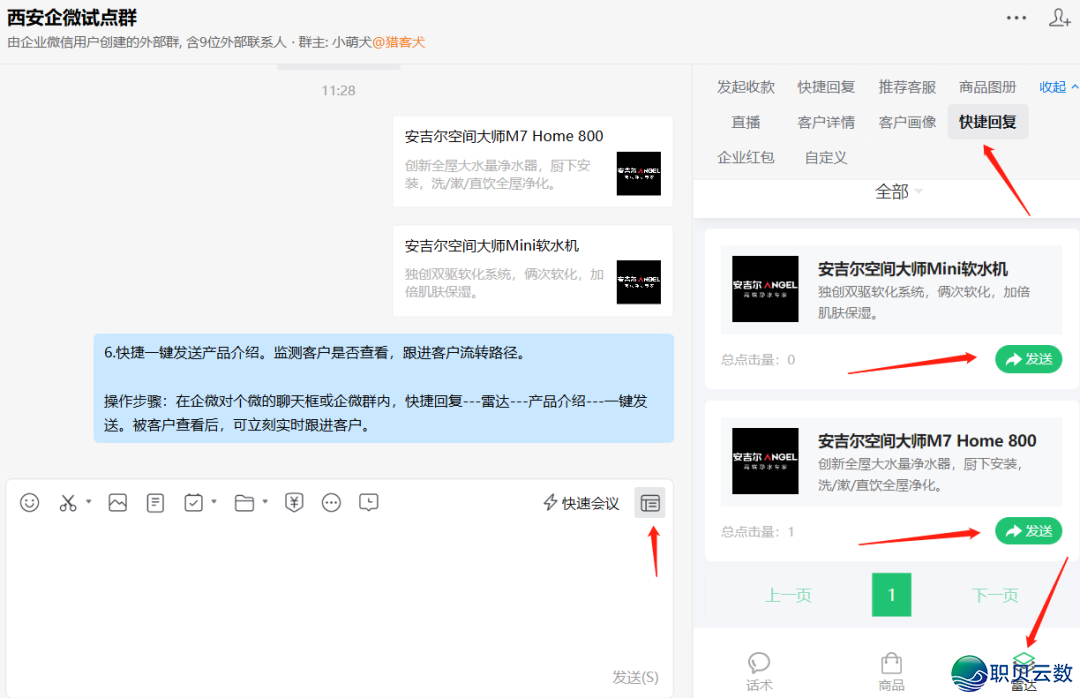The height and width of the screenshot is (698, 1080).
Task: Open the sent Mini软水机 chat message
Action: click(x=532, y=271)
